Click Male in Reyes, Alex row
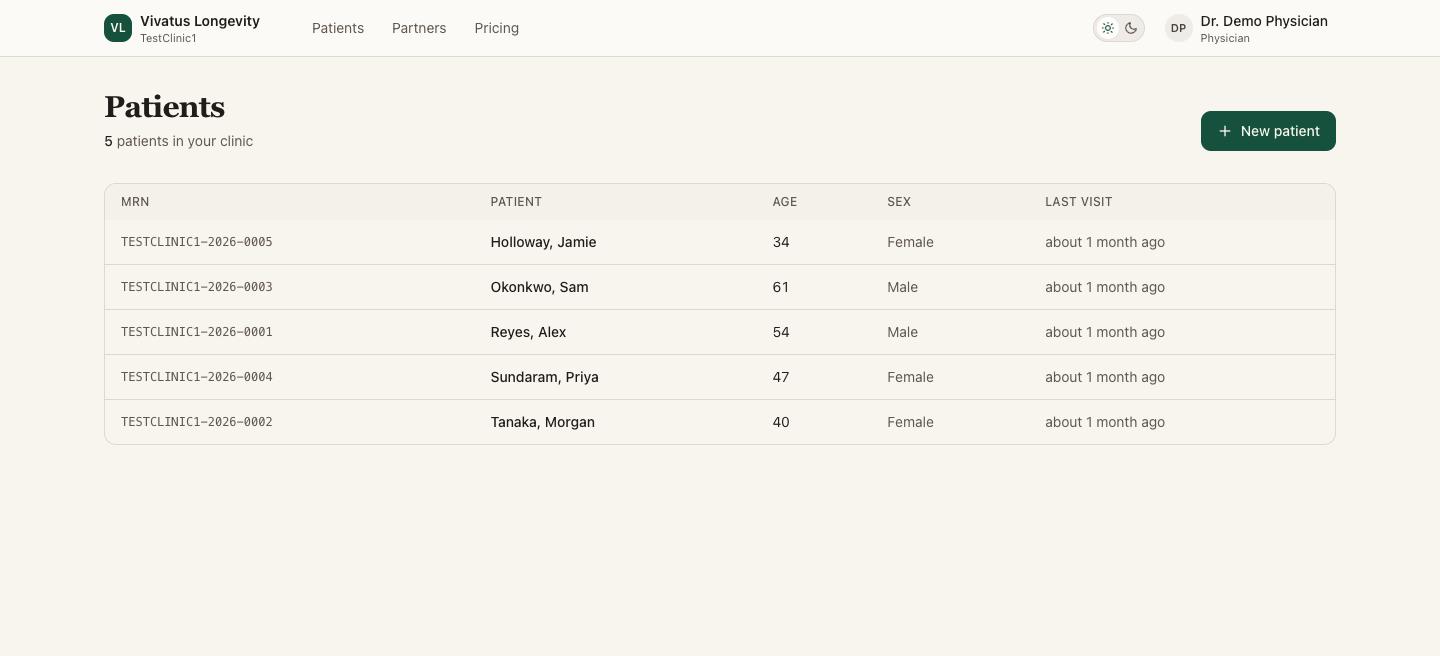 click(902, 332)
